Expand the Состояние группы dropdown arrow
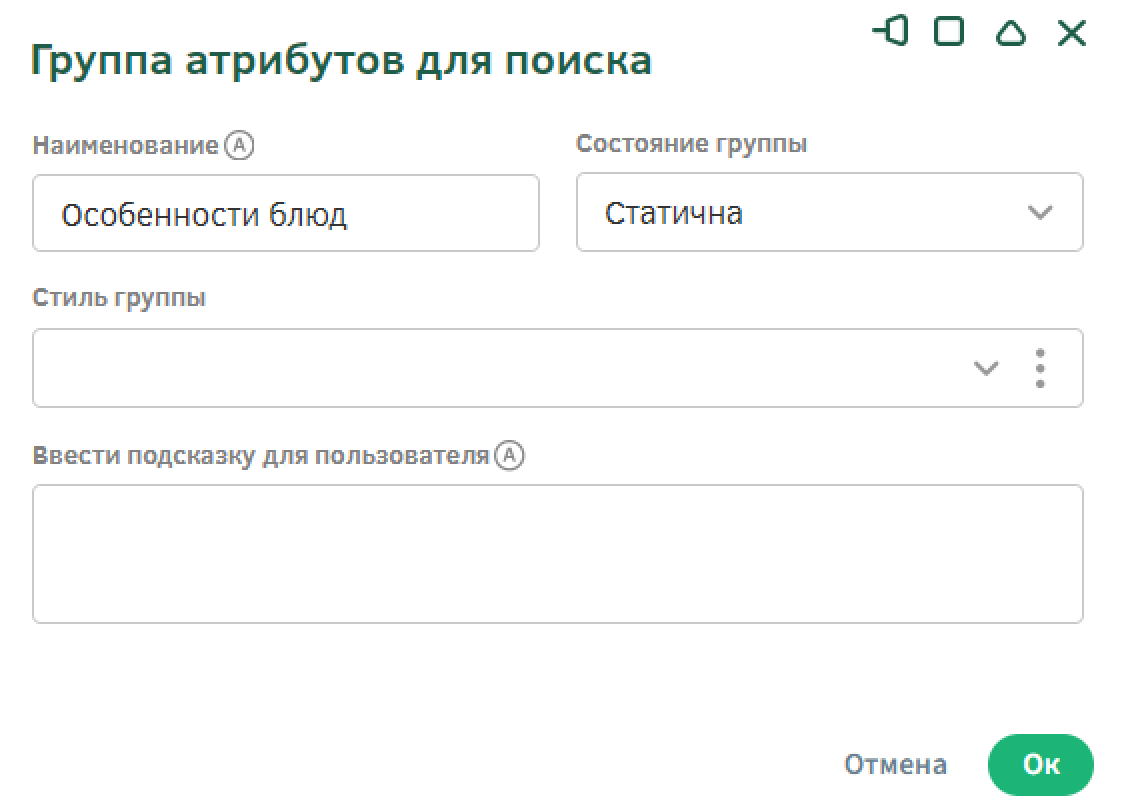Viewport: 1122px width, 810px height. (x=1040, y=213)
